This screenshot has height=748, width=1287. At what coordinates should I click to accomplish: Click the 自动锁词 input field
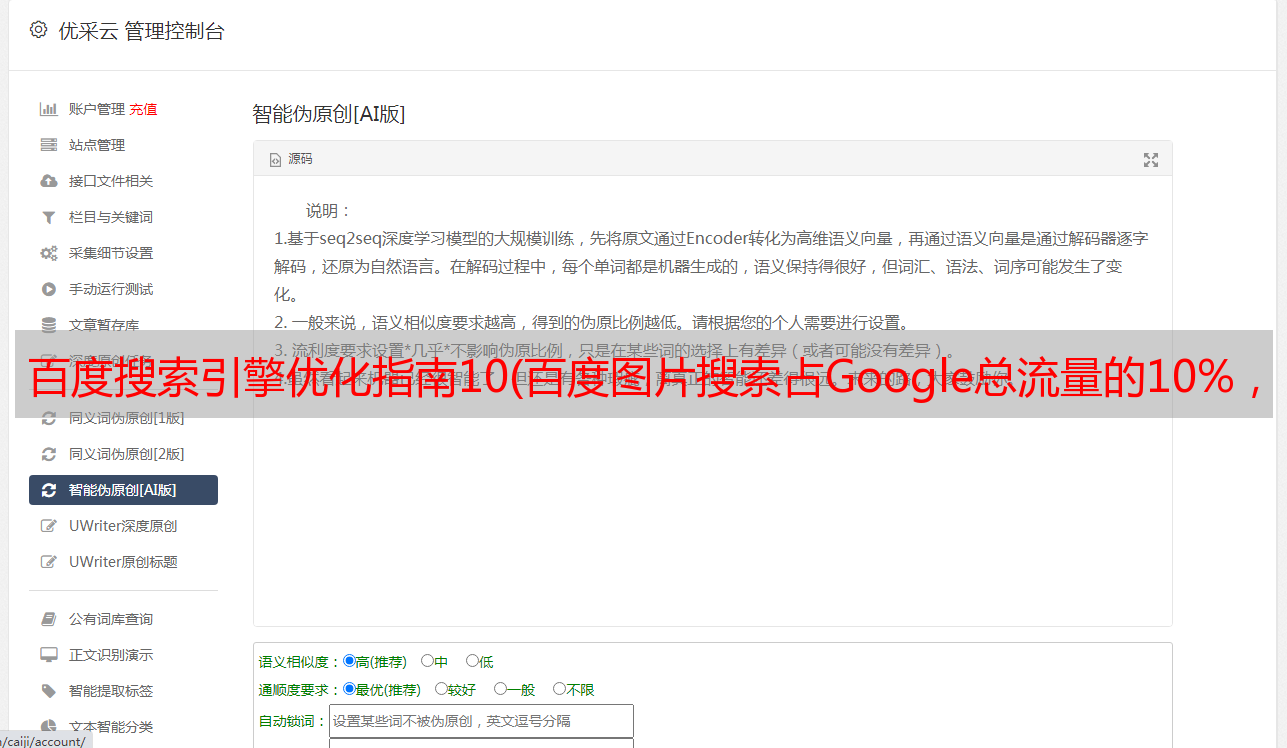(481, 721)
